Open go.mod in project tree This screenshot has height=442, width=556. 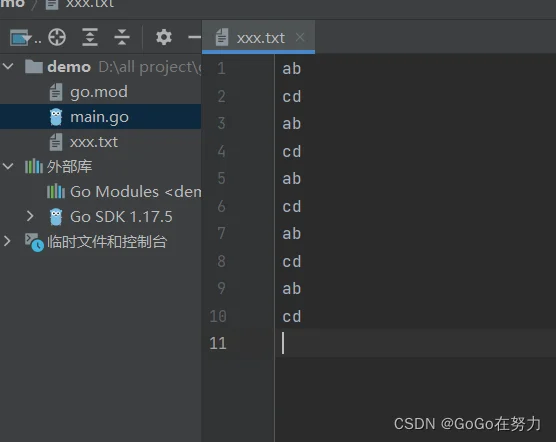(x=99, y=92)
